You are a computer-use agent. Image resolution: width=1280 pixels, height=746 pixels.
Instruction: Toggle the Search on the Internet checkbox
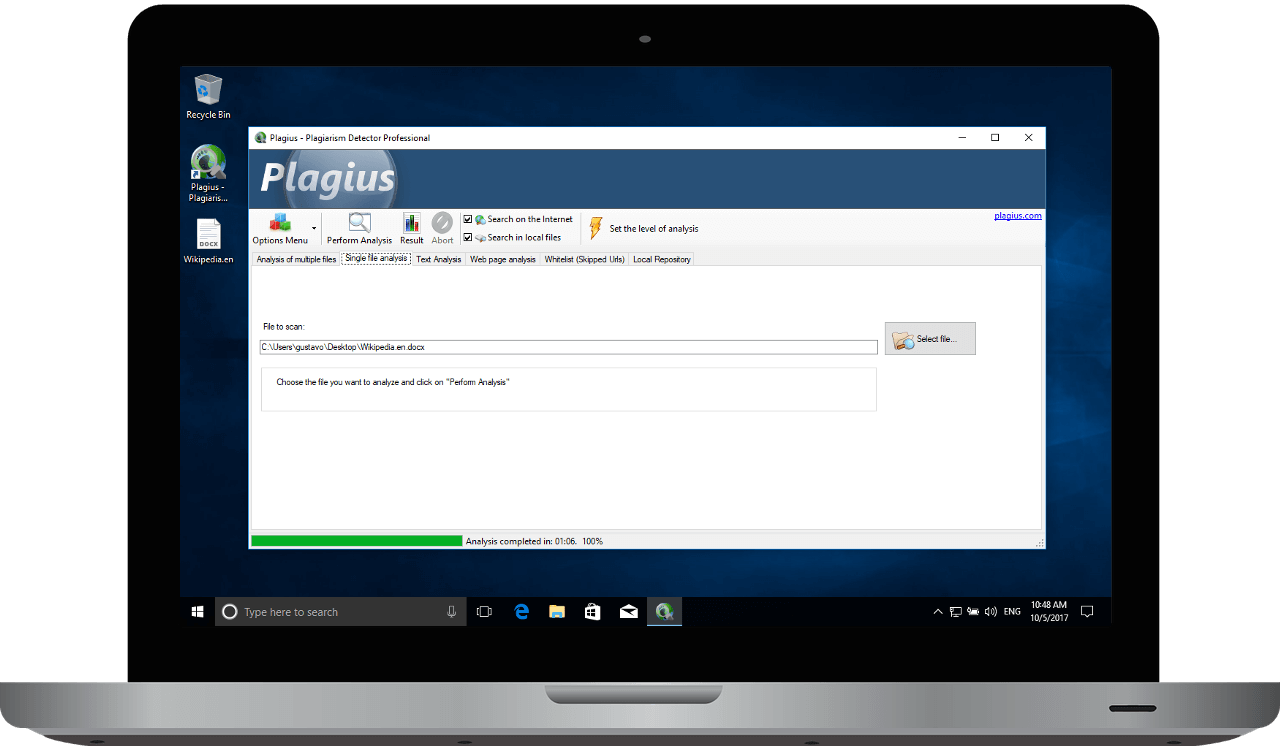[x=468, y=219]
